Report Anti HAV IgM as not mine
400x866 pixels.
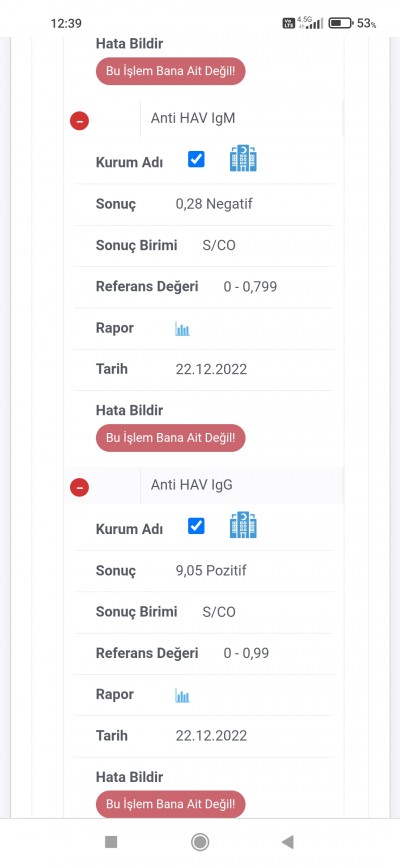(x=171, y=438)
